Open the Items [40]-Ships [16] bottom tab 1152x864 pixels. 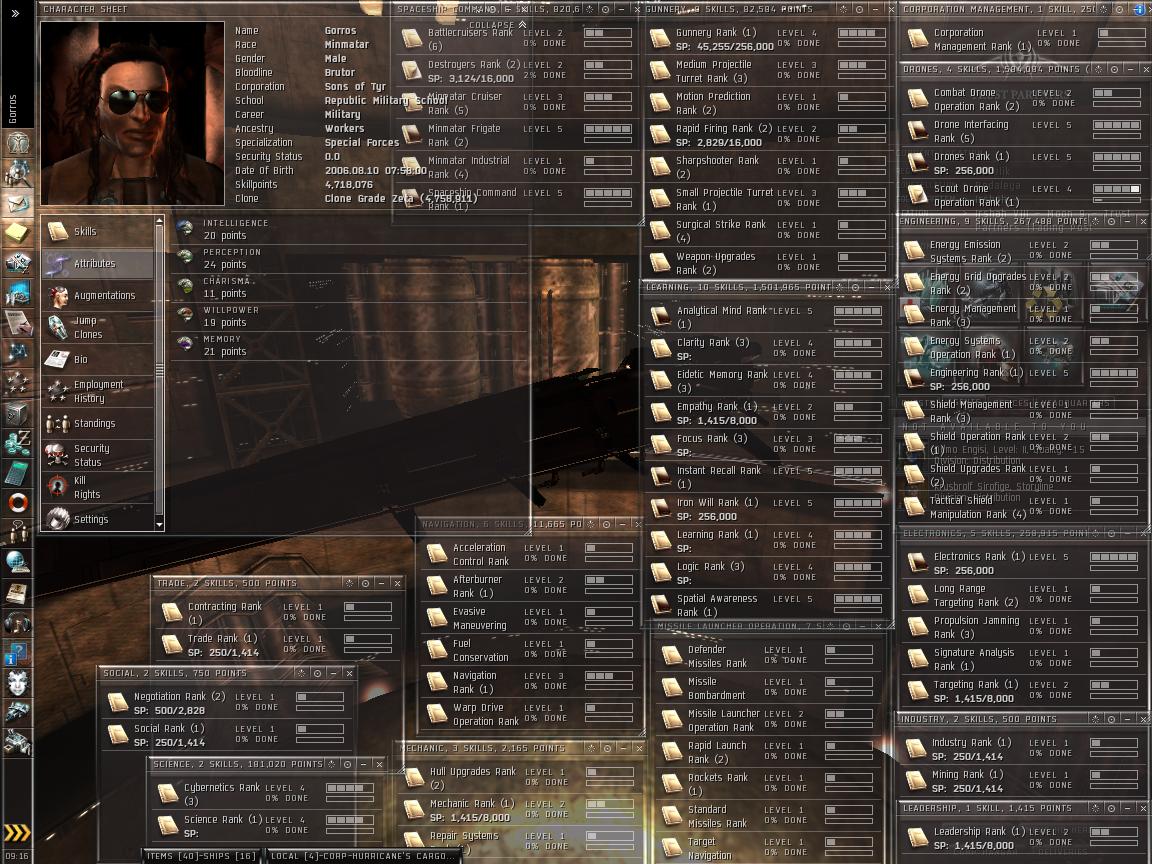tap(201, 856)
